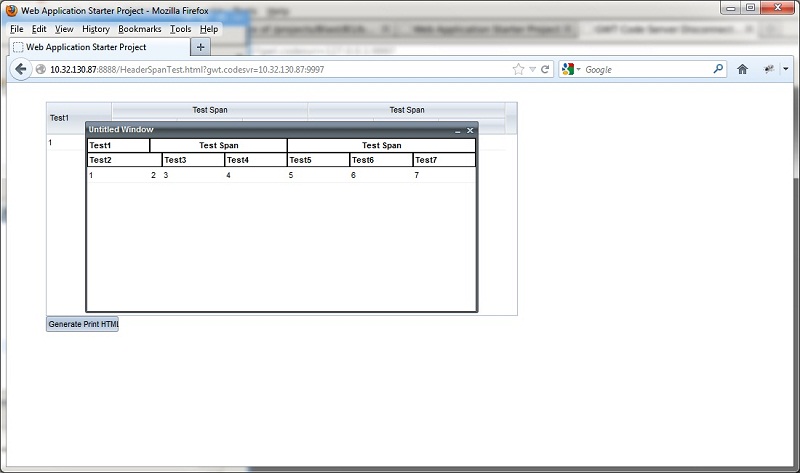Click the browser Back arrow button
This screenshot has height=473, width=800.
[20, 69]
